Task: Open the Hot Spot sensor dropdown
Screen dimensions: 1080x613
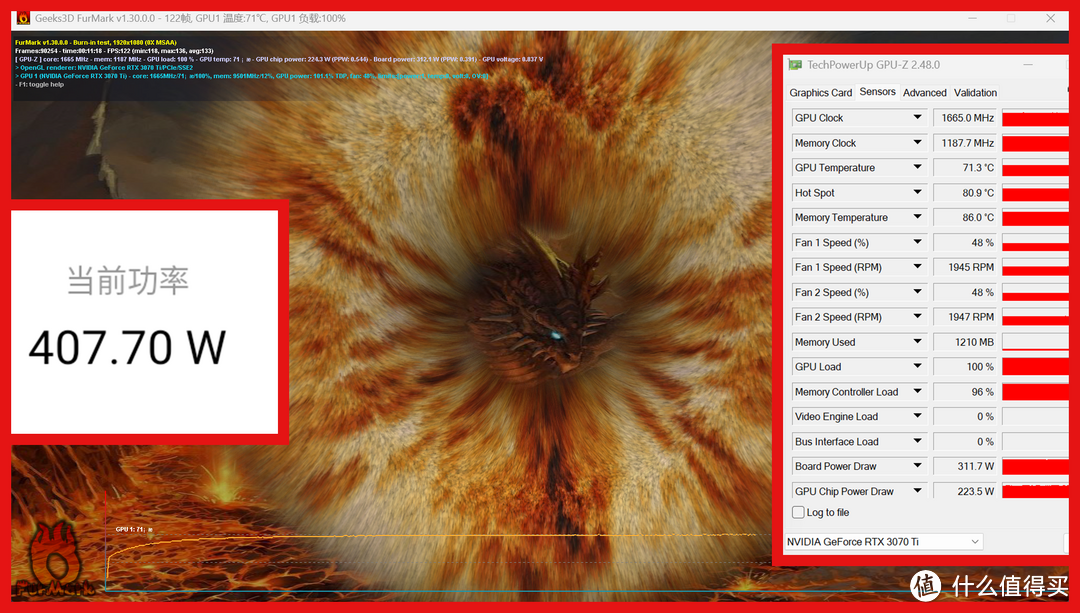Action: point(917,193)
